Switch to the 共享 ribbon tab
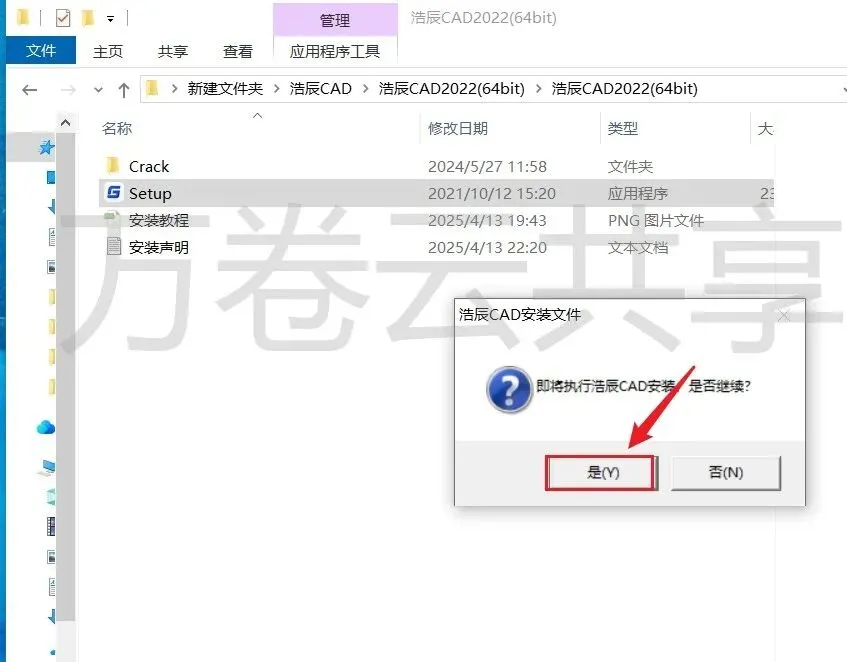This screenshot has width=847, height=662. [x=173, y=51]
